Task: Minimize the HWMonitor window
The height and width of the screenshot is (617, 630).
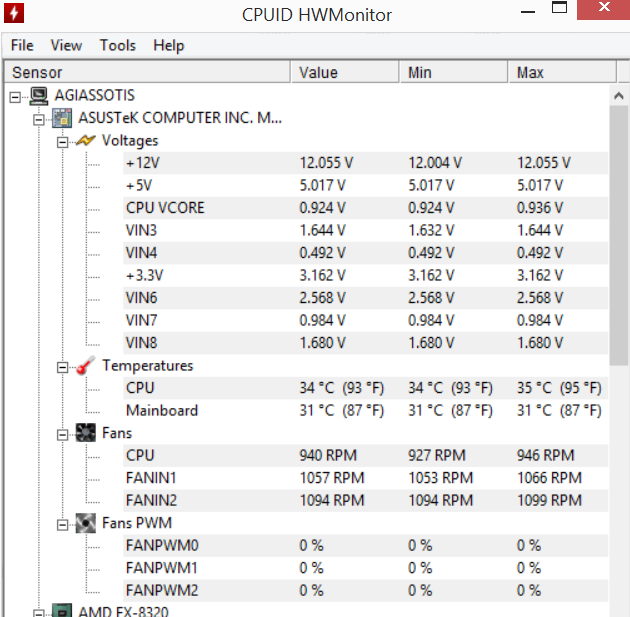Action: 528,12
